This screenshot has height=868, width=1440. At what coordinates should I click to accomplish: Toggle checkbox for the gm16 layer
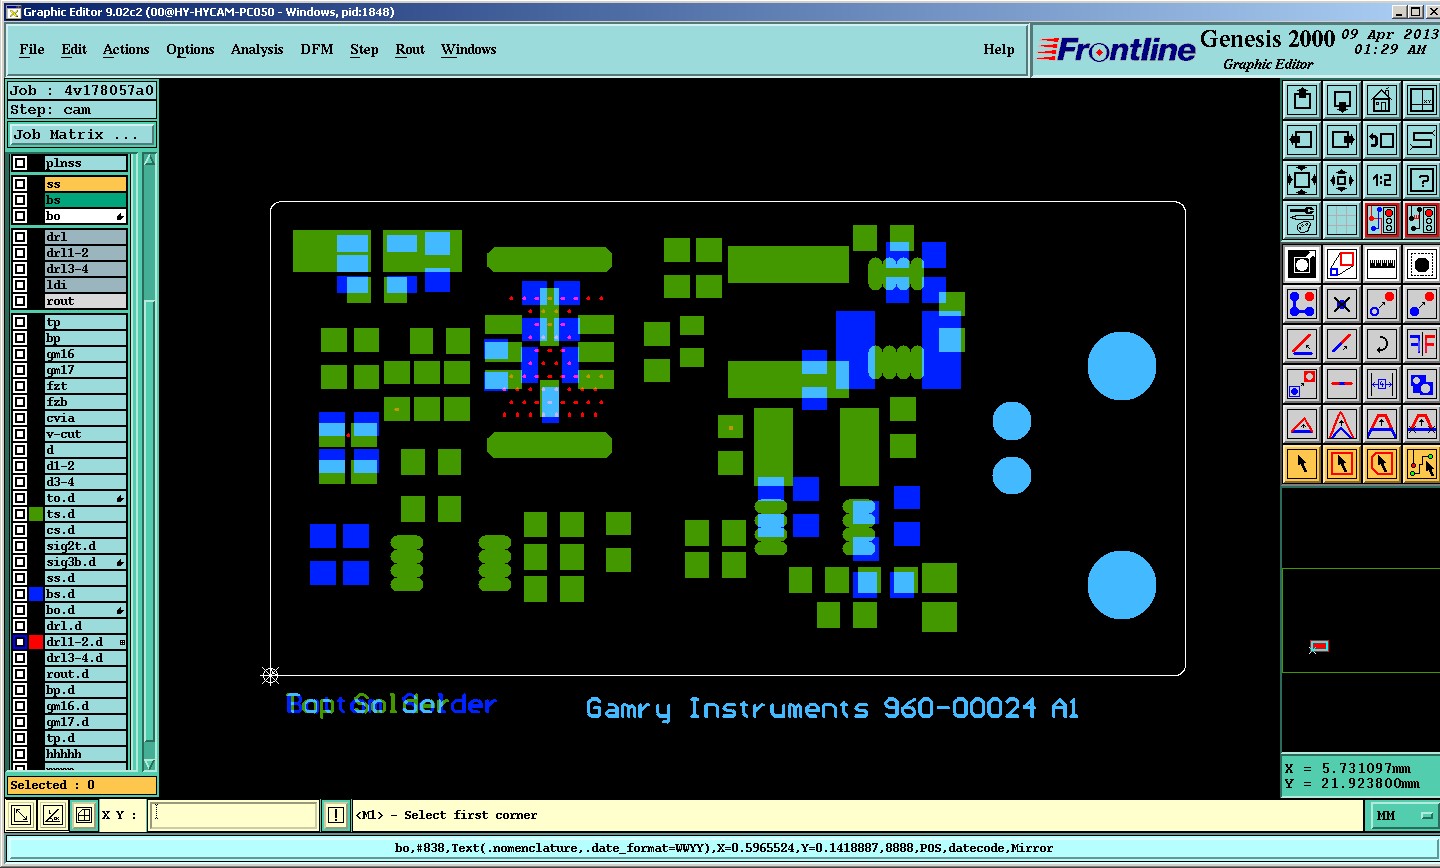point(20,354)
